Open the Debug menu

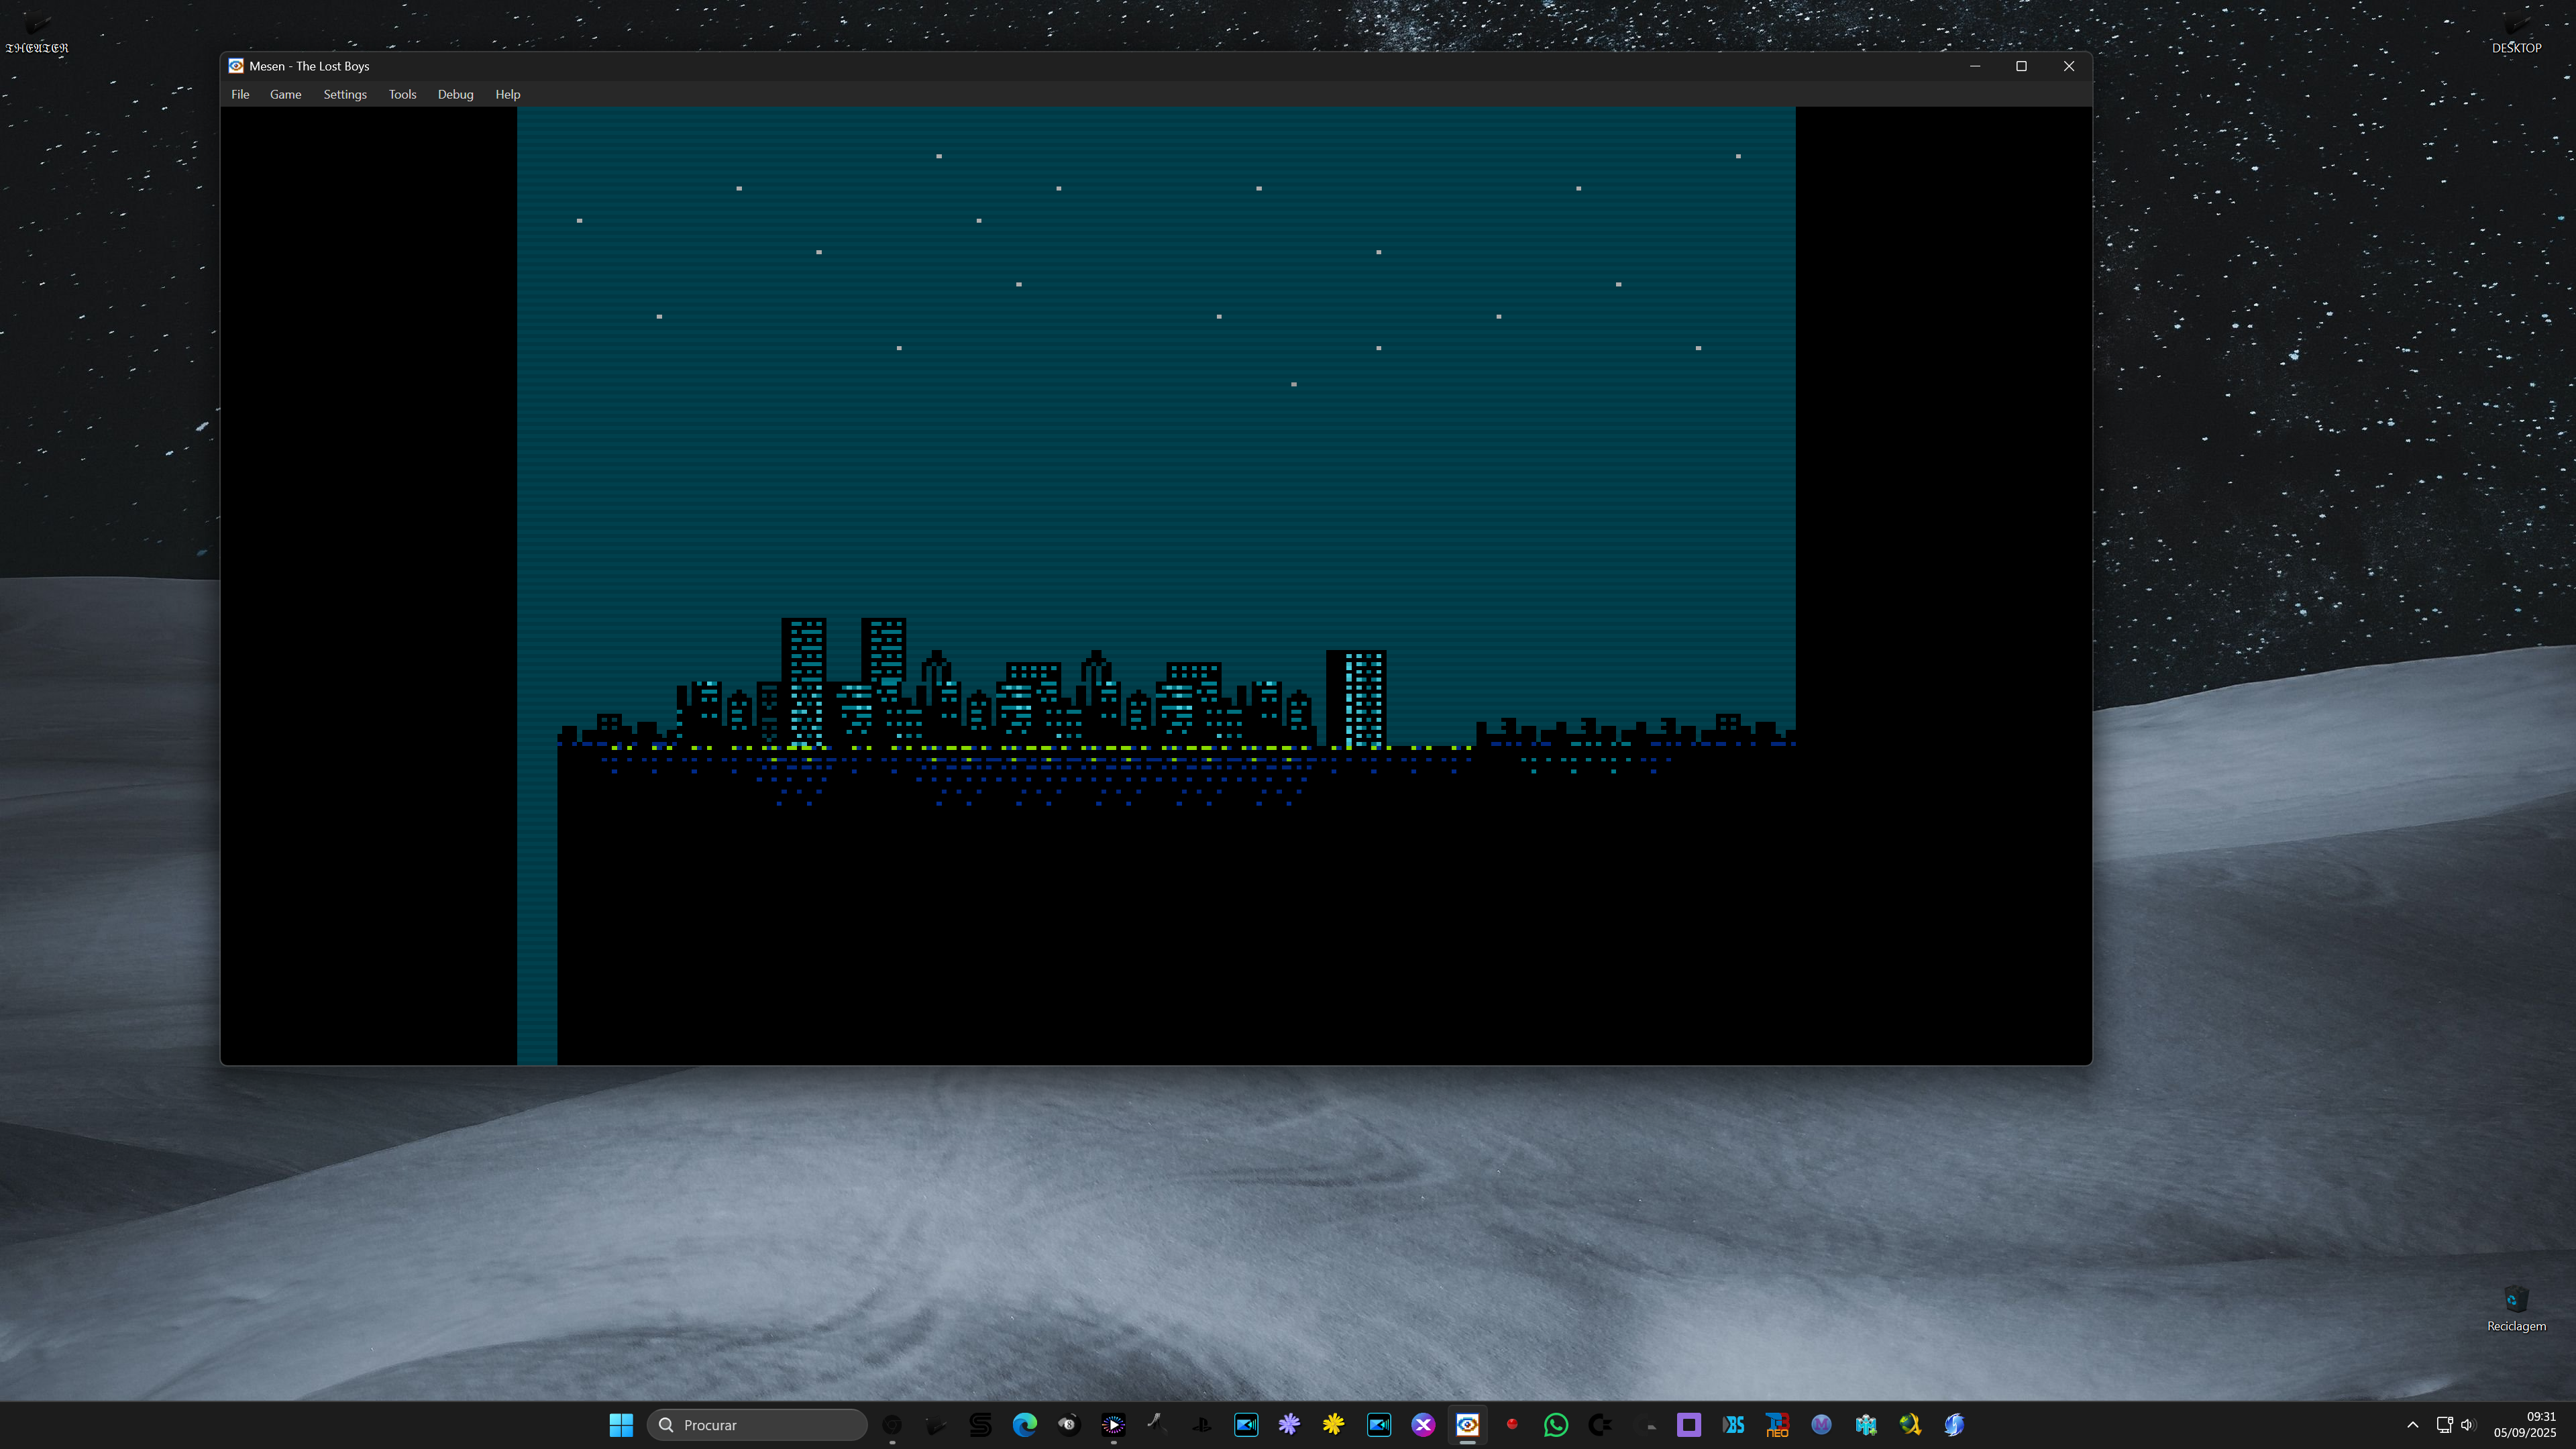pyautogui.click(x=455, y=94)
